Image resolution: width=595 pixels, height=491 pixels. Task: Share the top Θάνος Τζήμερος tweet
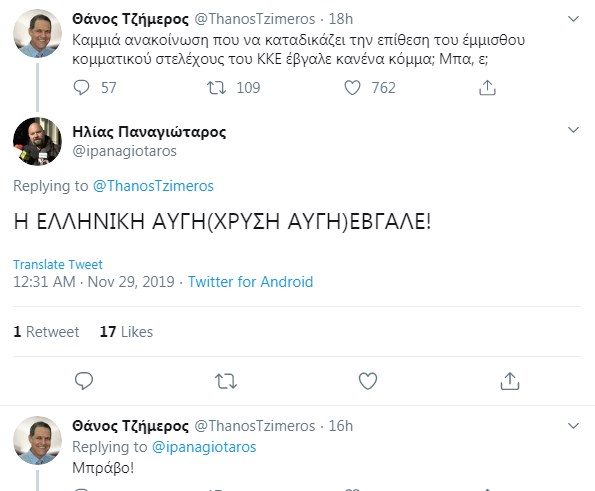coord(487,88)
